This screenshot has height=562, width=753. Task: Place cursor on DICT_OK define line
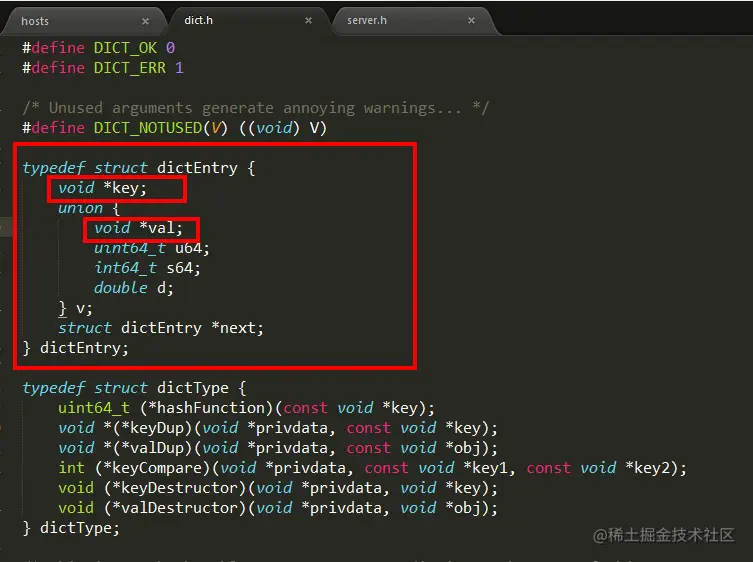[98, 48]
